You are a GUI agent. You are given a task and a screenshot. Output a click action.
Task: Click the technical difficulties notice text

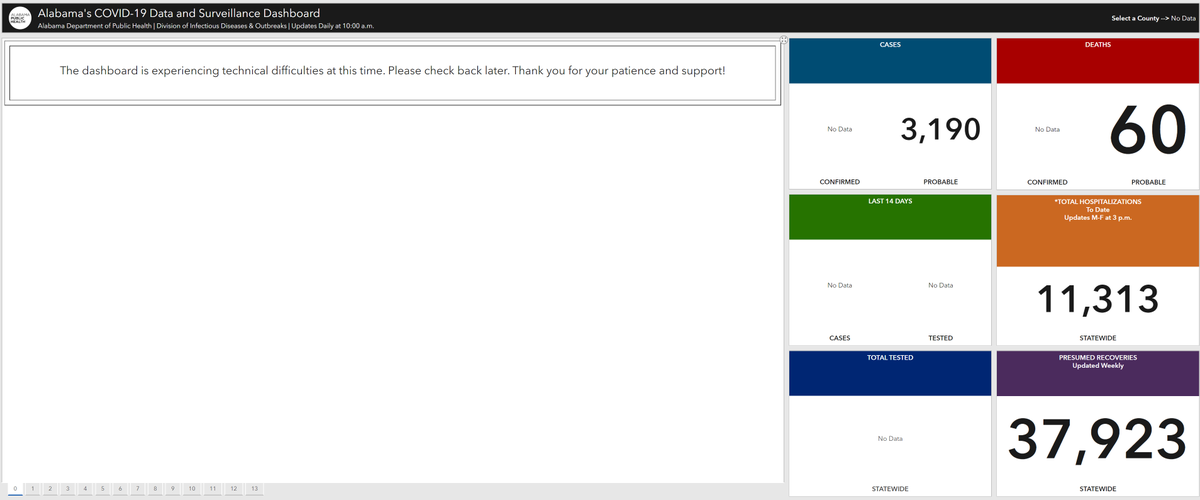click(392, 72)
